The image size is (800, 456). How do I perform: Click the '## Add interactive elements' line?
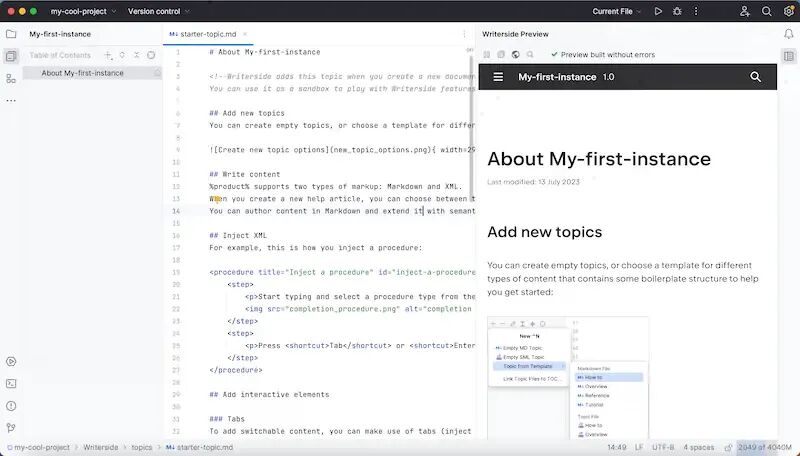coord(269,395)
